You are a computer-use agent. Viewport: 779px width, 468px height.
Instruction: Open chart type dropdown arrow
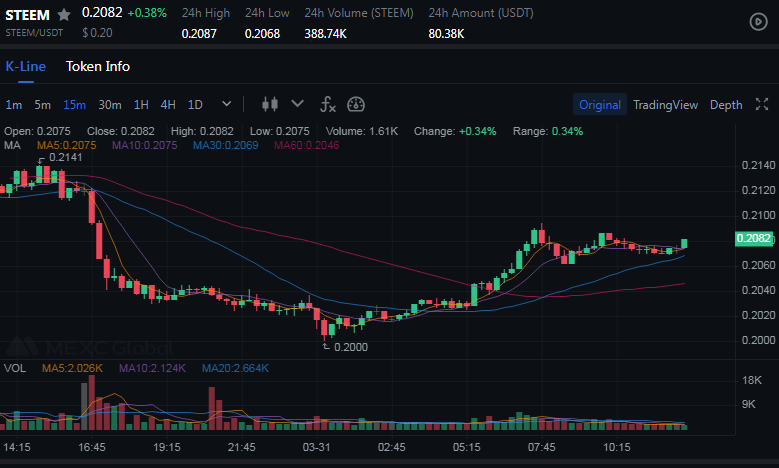(297, 104)
